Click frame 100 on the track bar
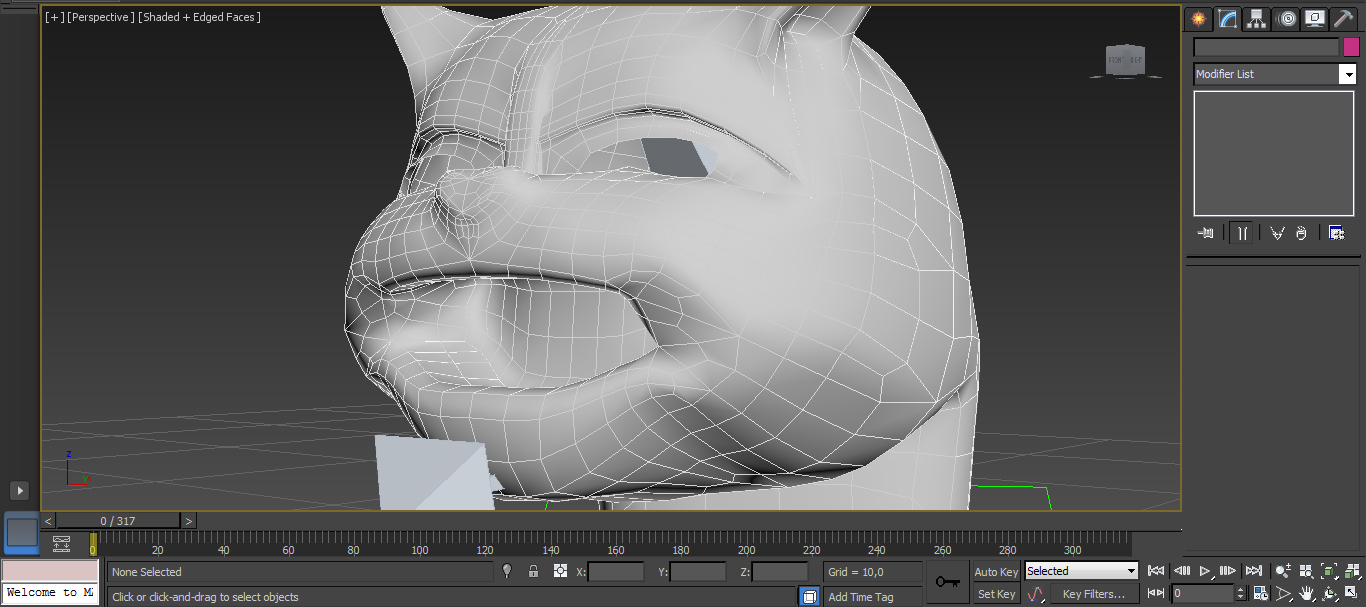1366x607 pixels. [419, 550]
